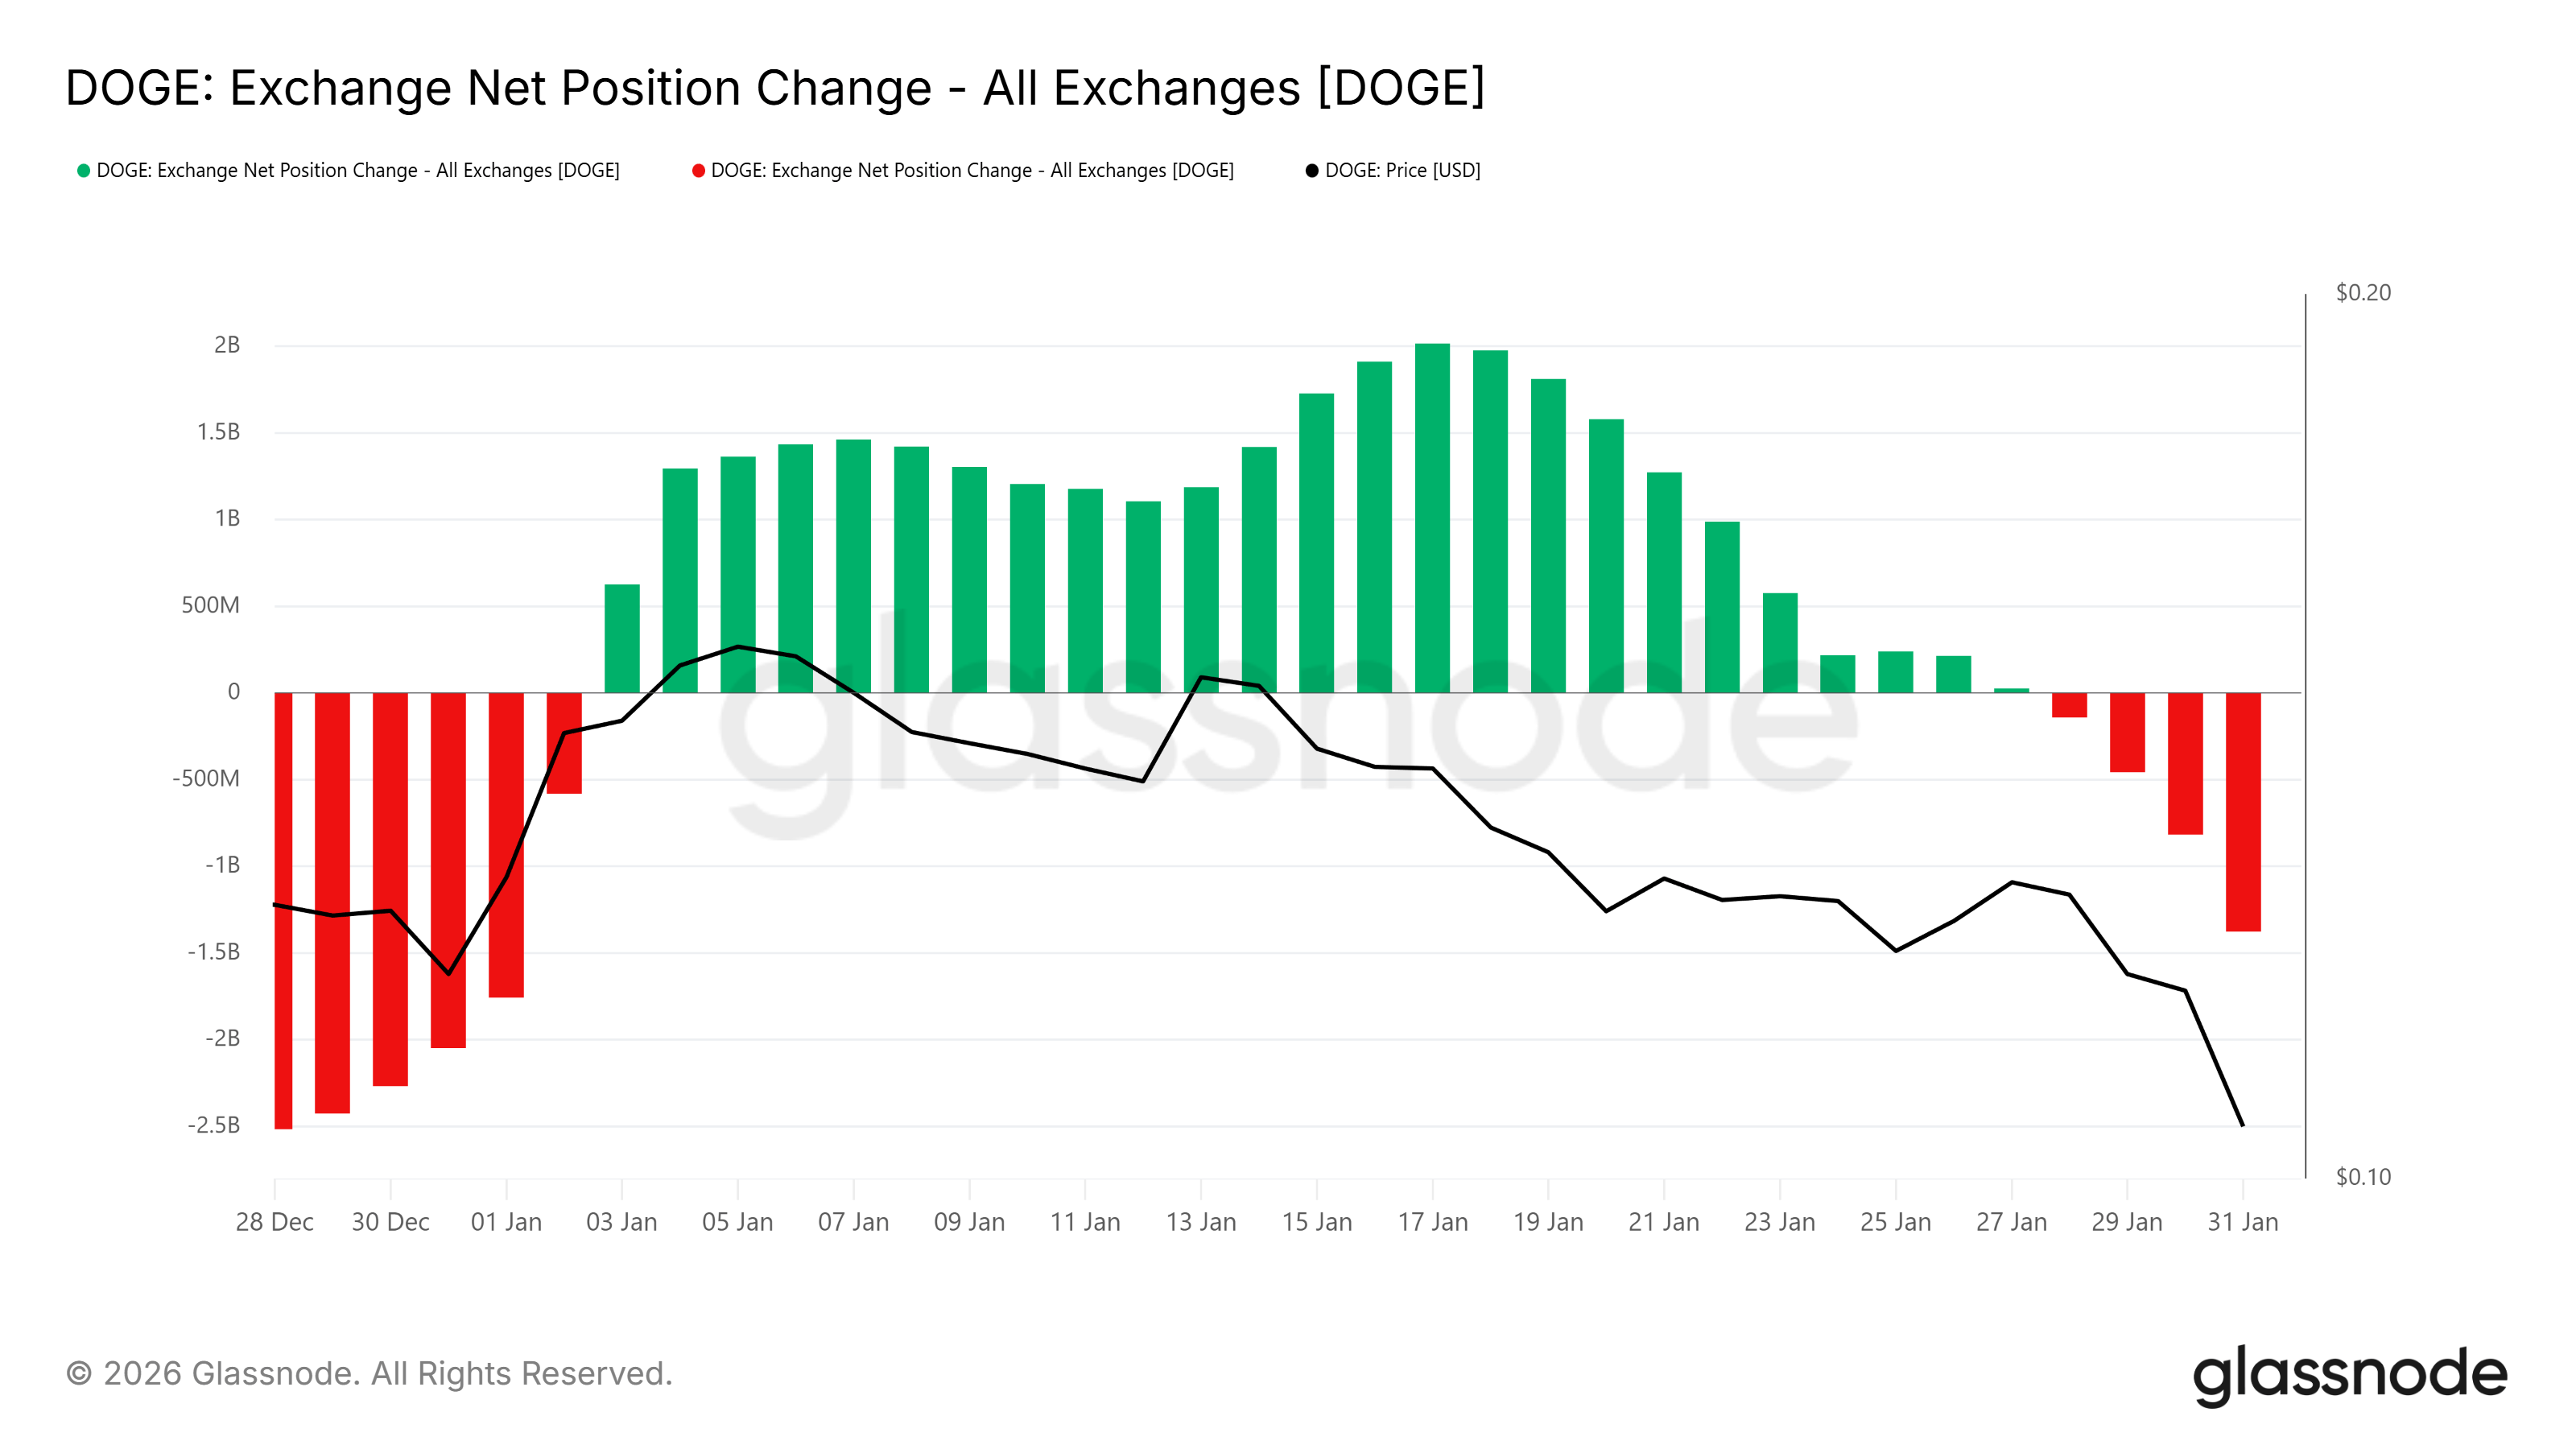
Task: Click the -2.5B y-axis label
Action: coord(214,1125)
